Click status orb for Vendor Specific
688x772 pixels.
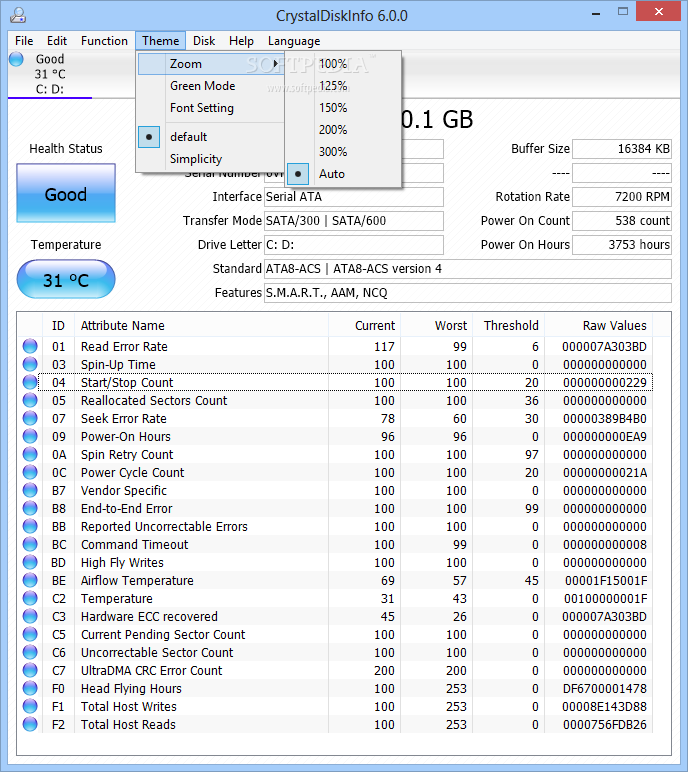30,490
